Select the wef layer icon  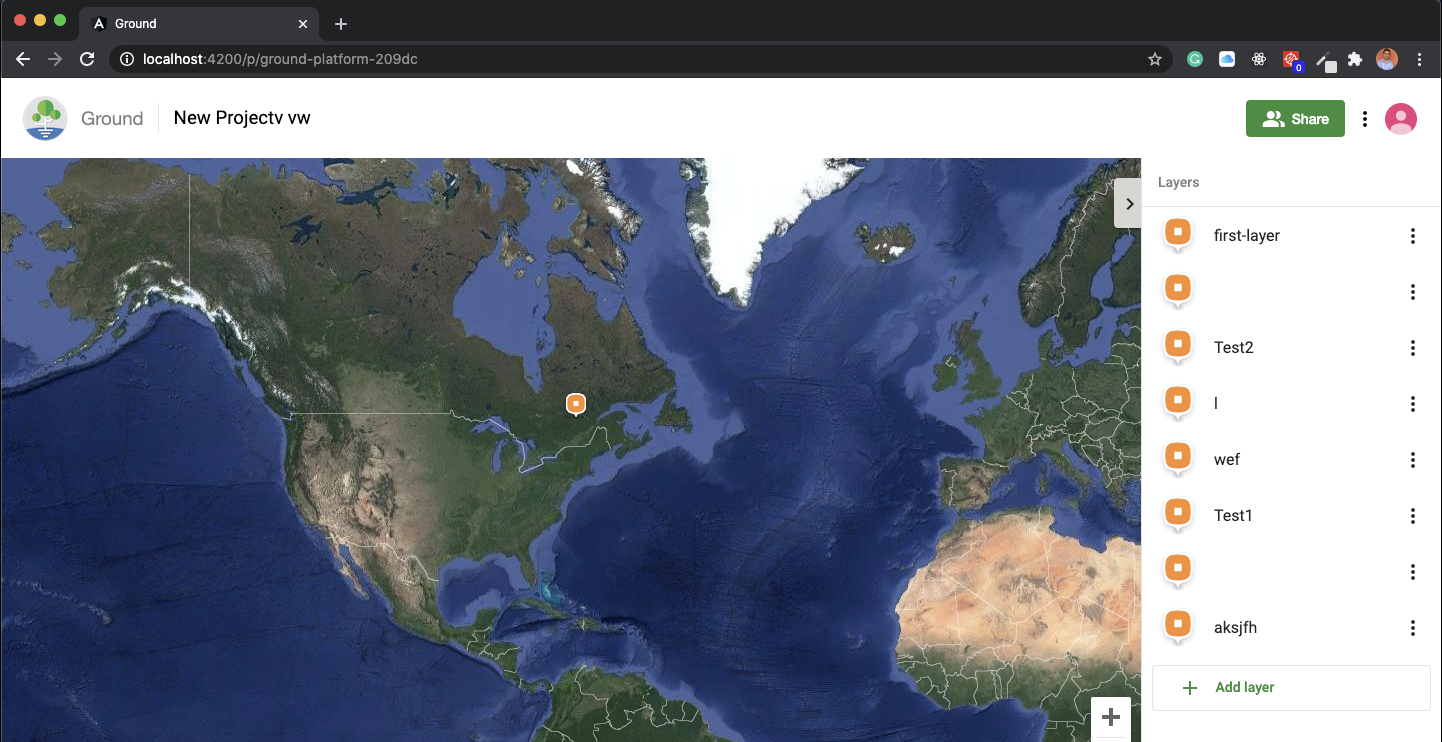(x=1177, y=456)
